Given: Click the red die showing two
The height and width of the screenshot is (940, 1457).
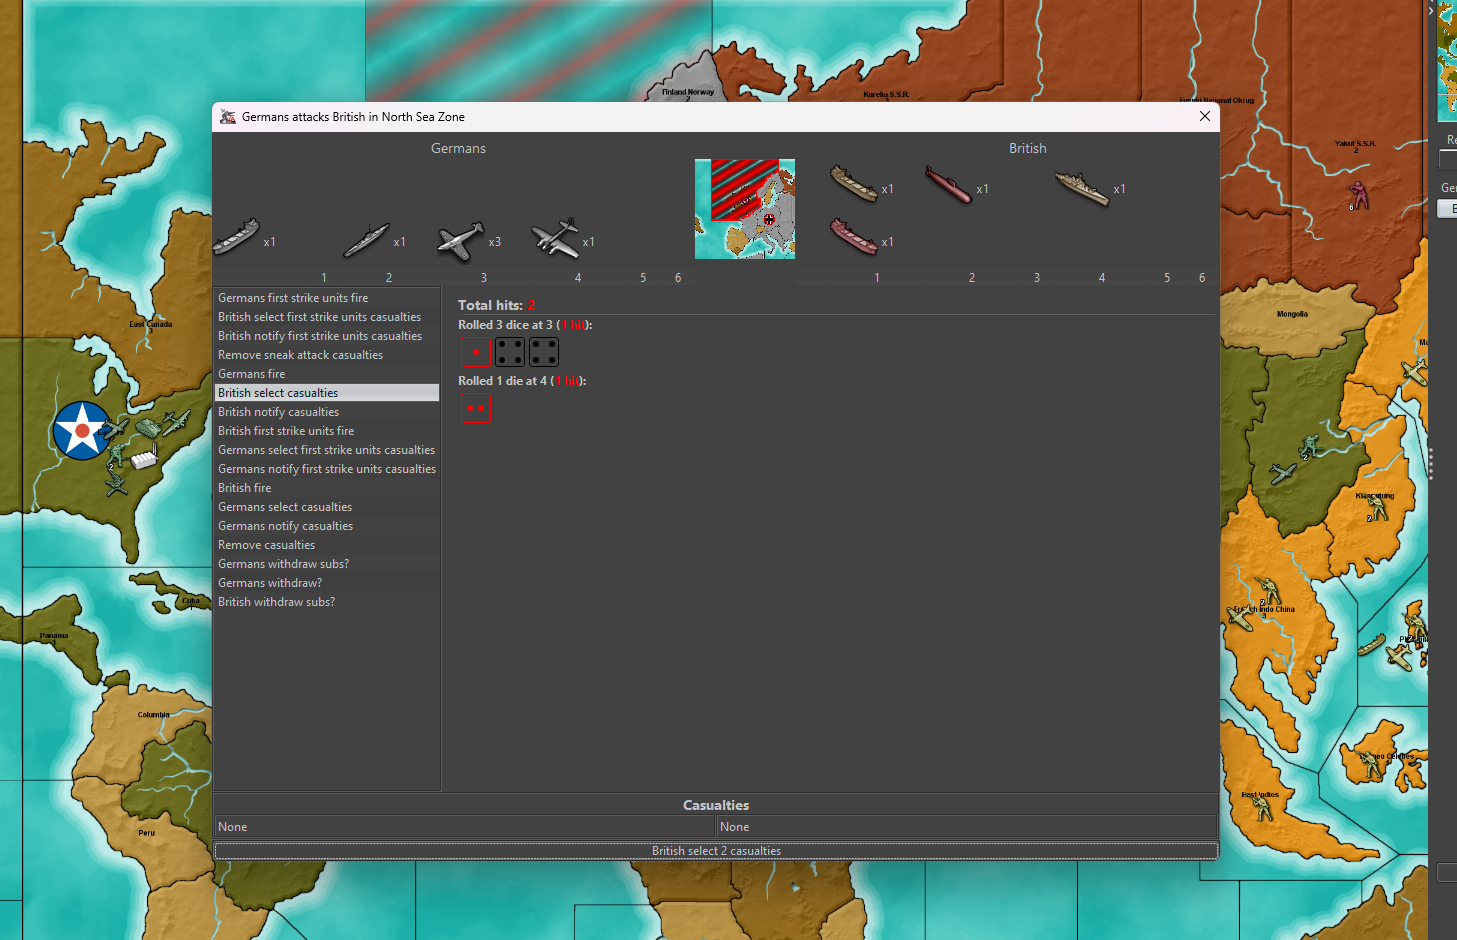Looking at the screenshot, I should coord(476,408).
